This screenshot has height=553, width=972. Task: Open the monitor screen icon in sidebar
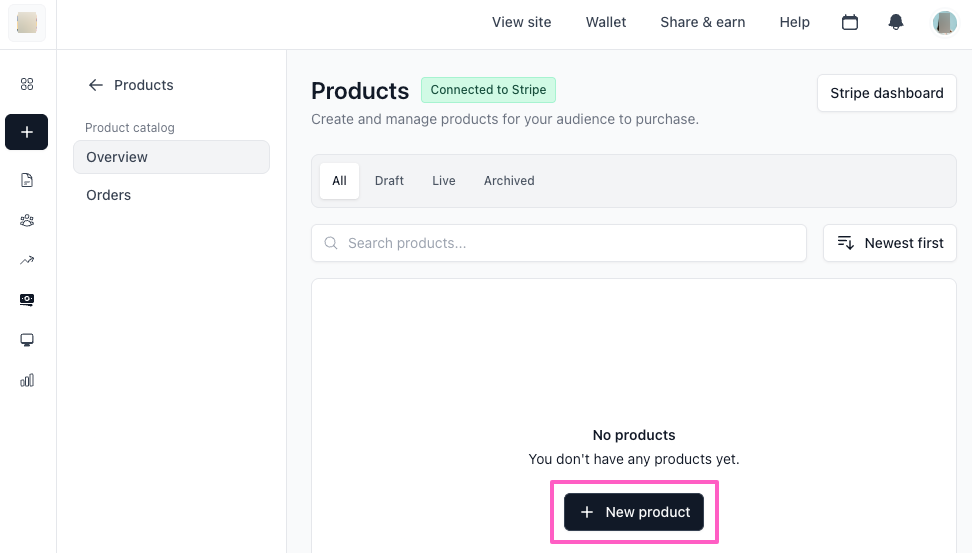click(27, 340)
